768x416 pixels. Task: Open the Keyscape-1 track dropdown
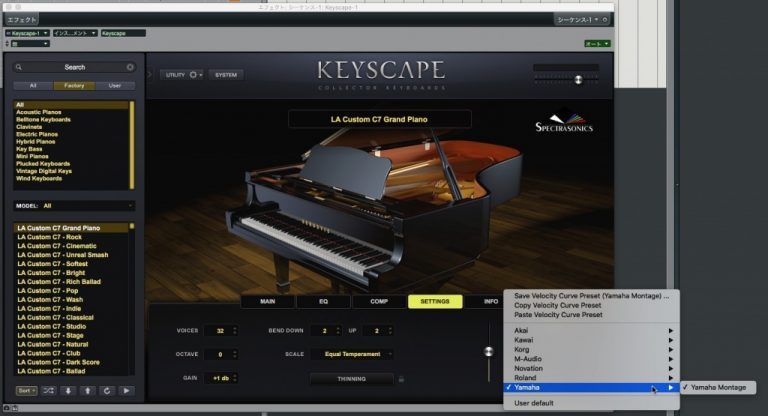point(27,33)
